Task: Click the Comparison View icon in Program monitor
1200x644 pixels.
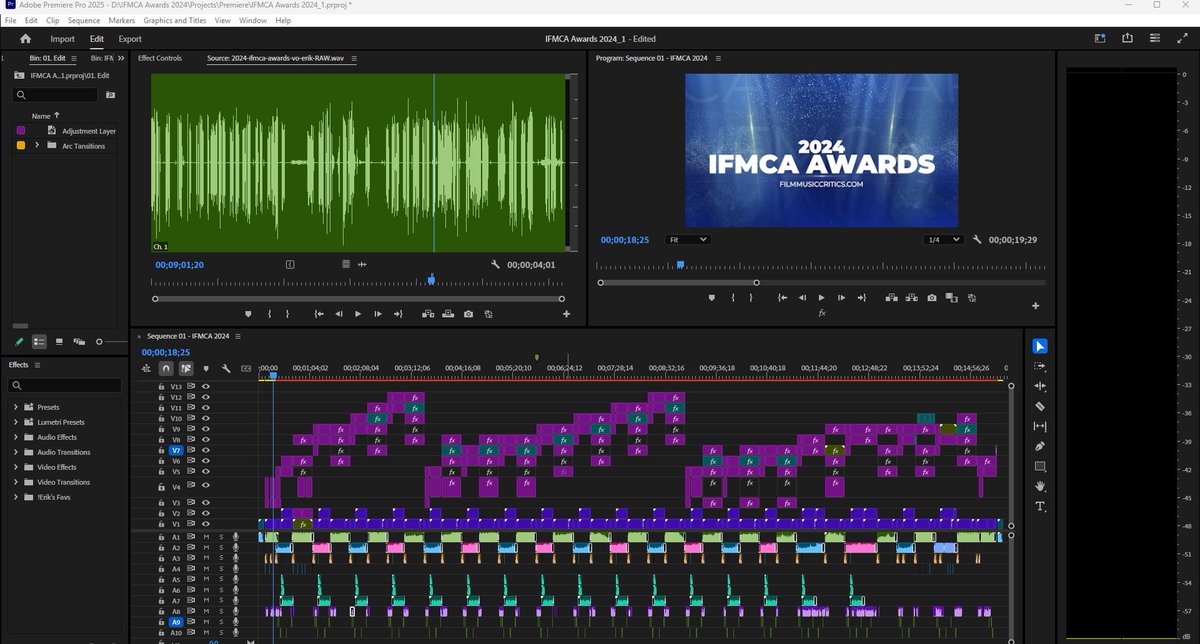Action: coord(951,297)
